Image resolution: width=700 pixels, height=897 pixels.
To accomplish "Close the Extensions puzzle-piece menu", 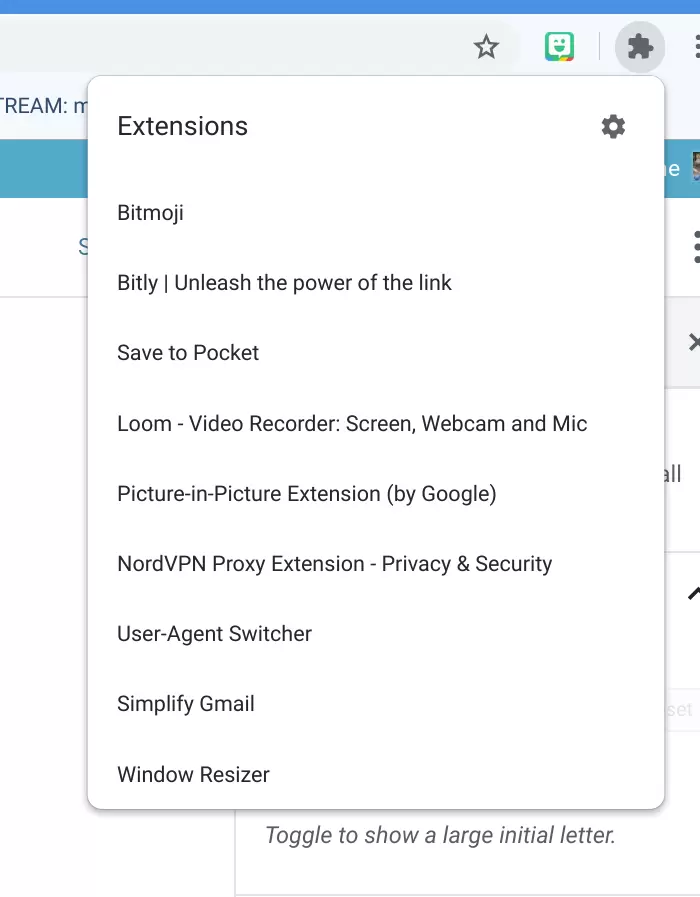I will click(x=639, y=46).
